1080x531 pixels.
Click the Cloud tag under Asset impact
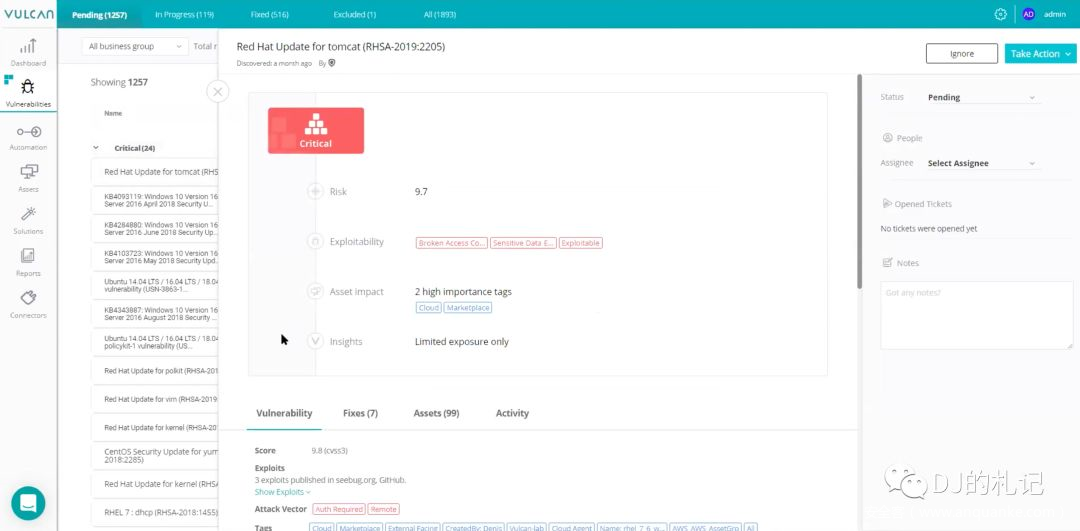(428, 308)
